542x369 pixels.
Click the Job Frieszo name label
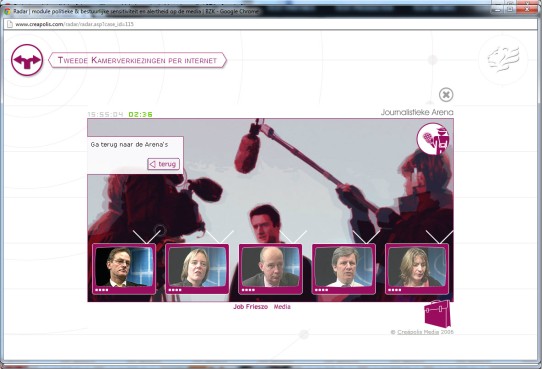pos(251,306)
